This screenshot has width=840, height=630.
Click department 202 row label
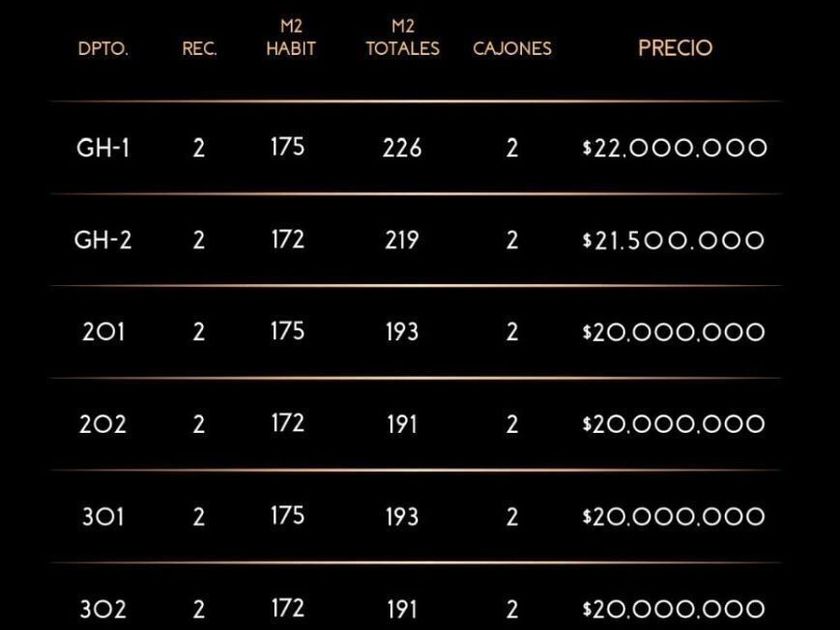pyautogui.click(x=103, y=424)
